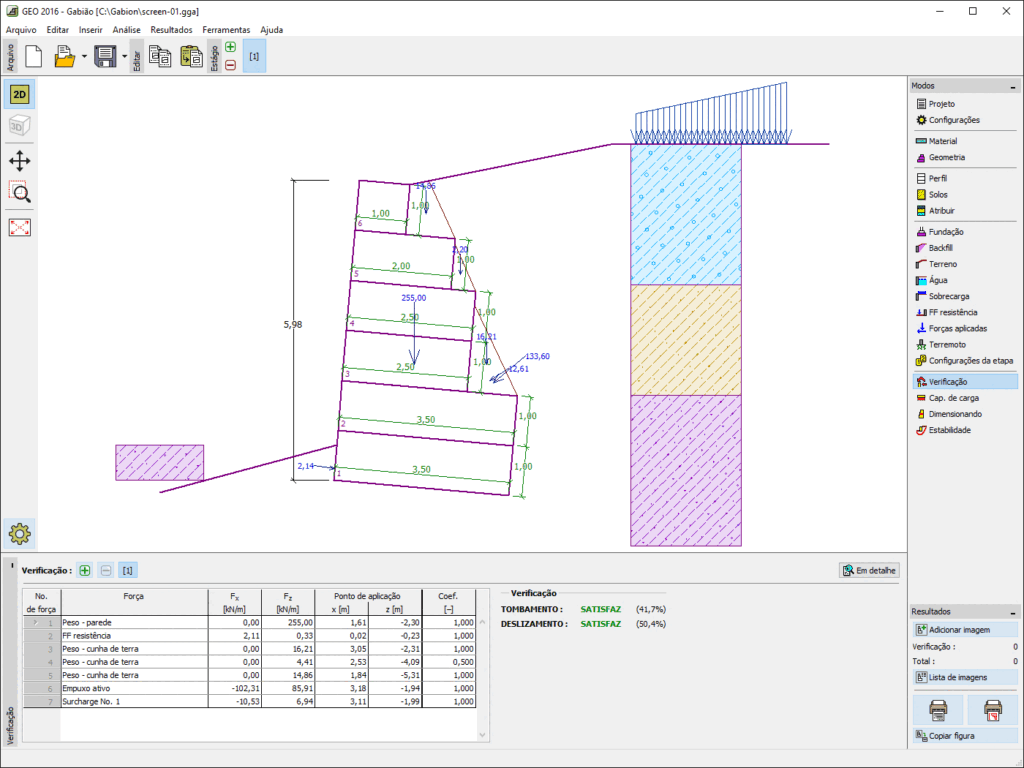This screenshot has width=1024, height=768.
Task: Click the fit drawing to window icon
Action: [20, 227]
